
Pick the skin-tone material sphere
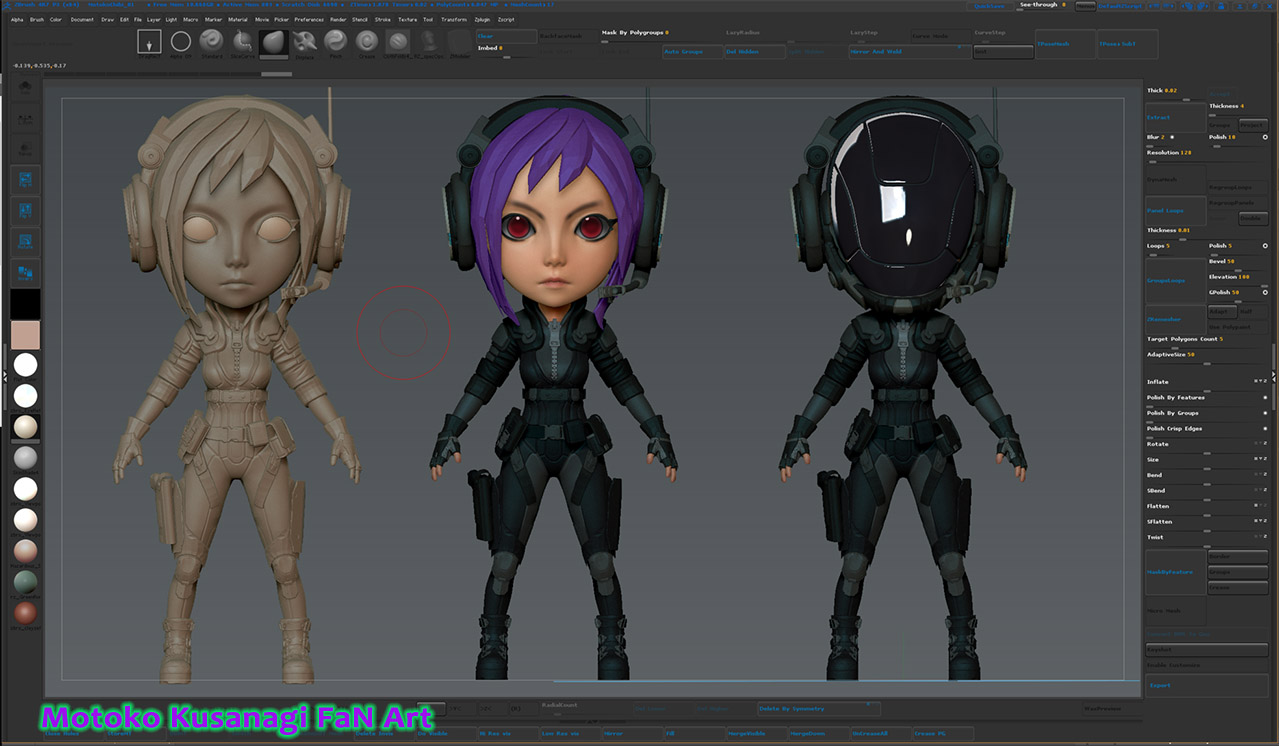25,551
